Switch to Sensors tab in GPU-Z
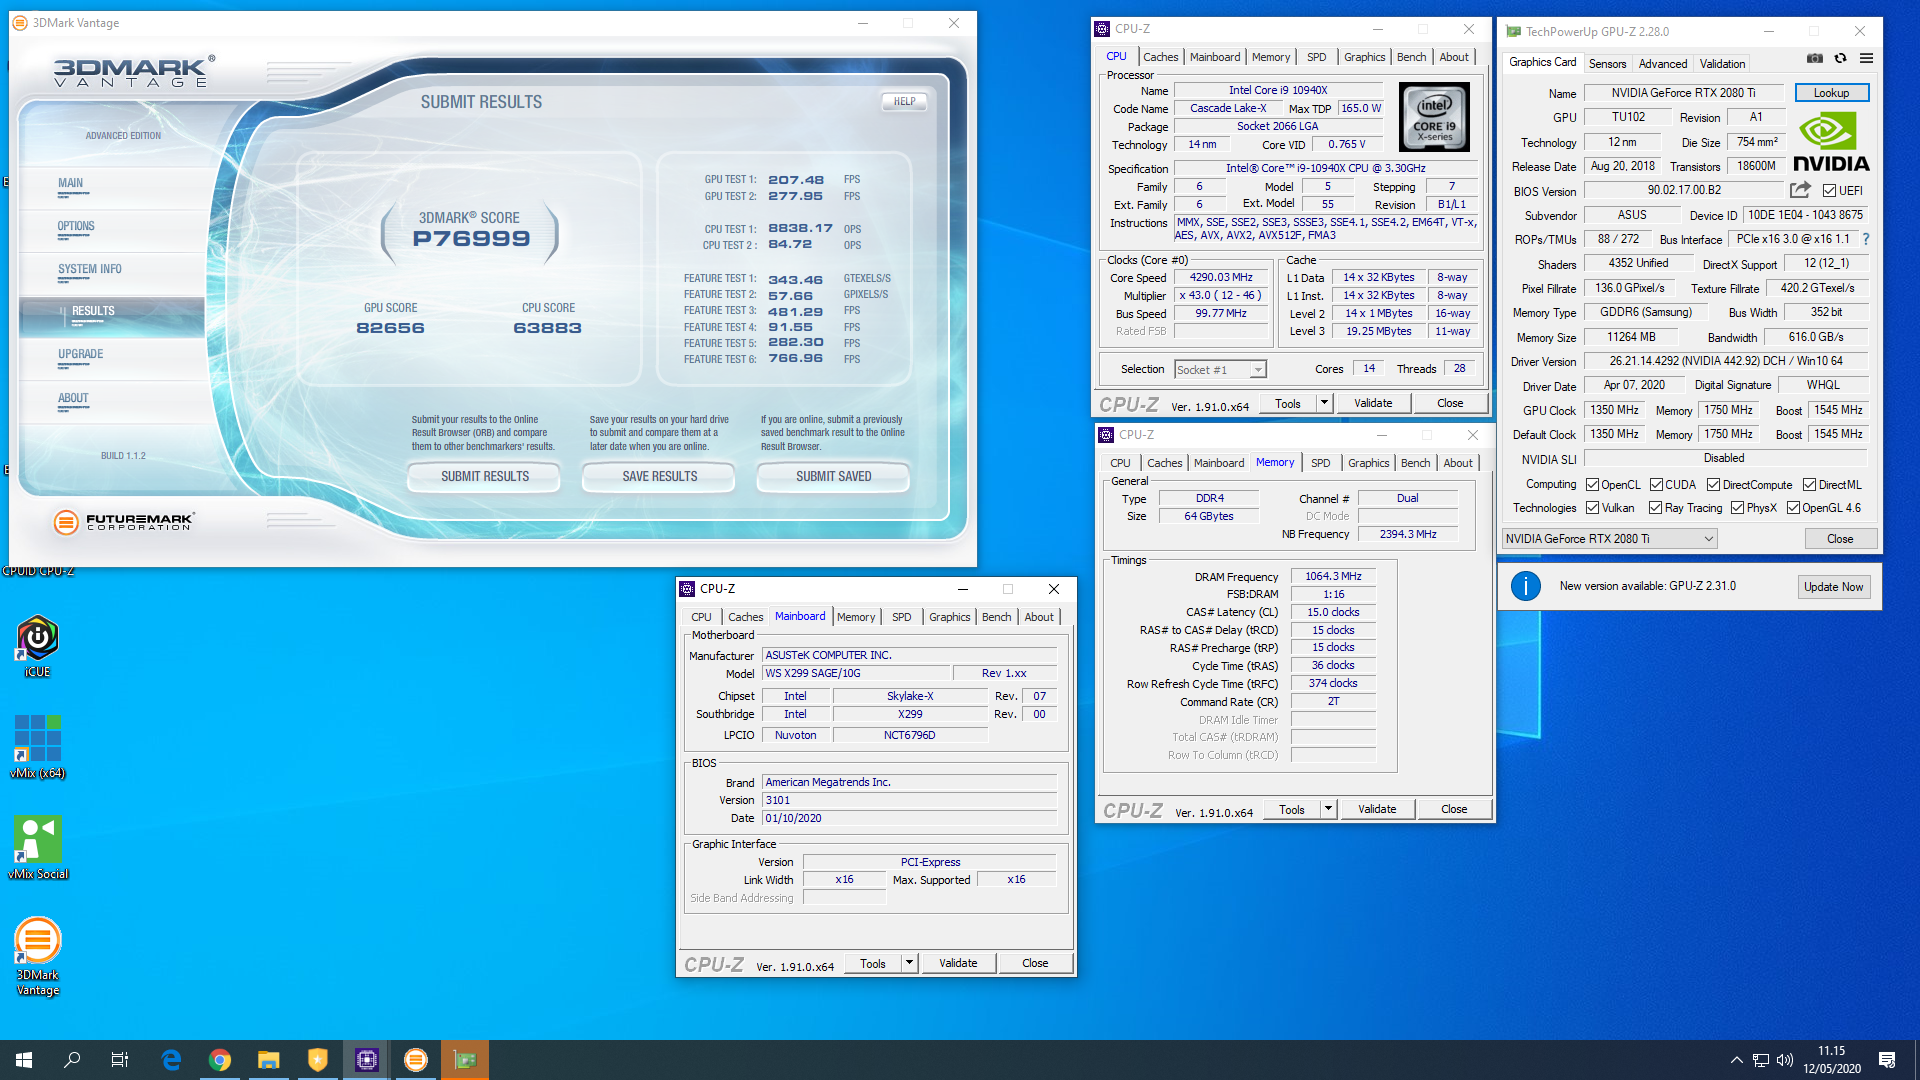 [x=1607, y=63]
